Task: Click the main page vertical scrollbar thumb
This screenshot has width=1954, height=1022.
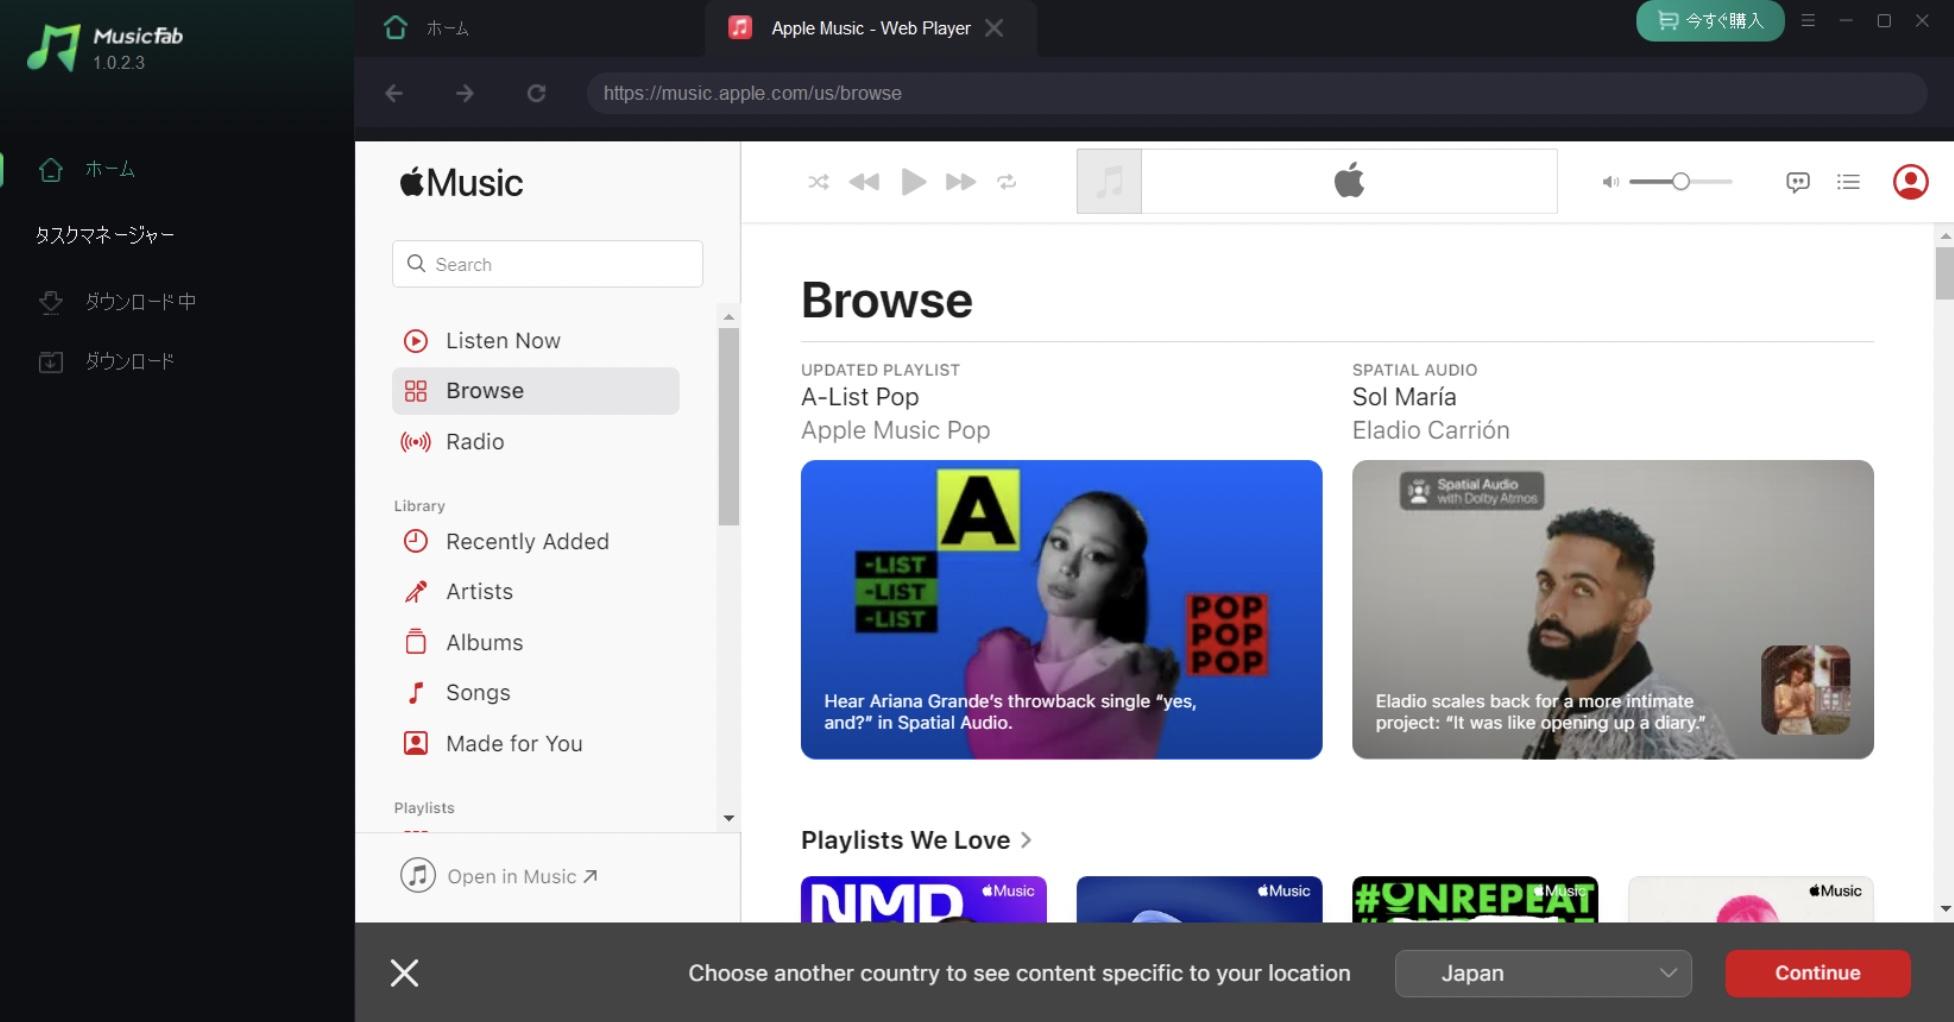Action: (1944, 273)
